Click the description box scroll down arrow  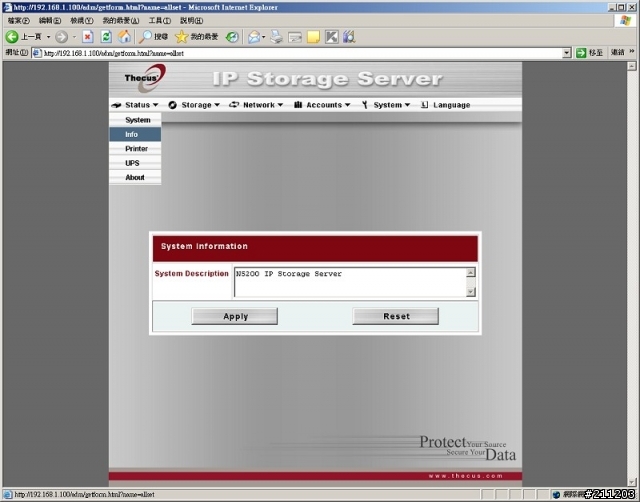point(471,292)
